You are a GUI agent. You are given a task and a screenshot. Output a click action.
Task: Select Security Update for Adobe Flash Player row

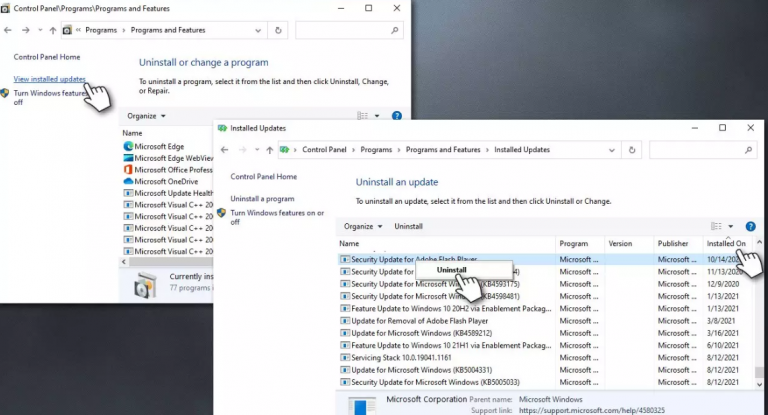coord(545,259)
